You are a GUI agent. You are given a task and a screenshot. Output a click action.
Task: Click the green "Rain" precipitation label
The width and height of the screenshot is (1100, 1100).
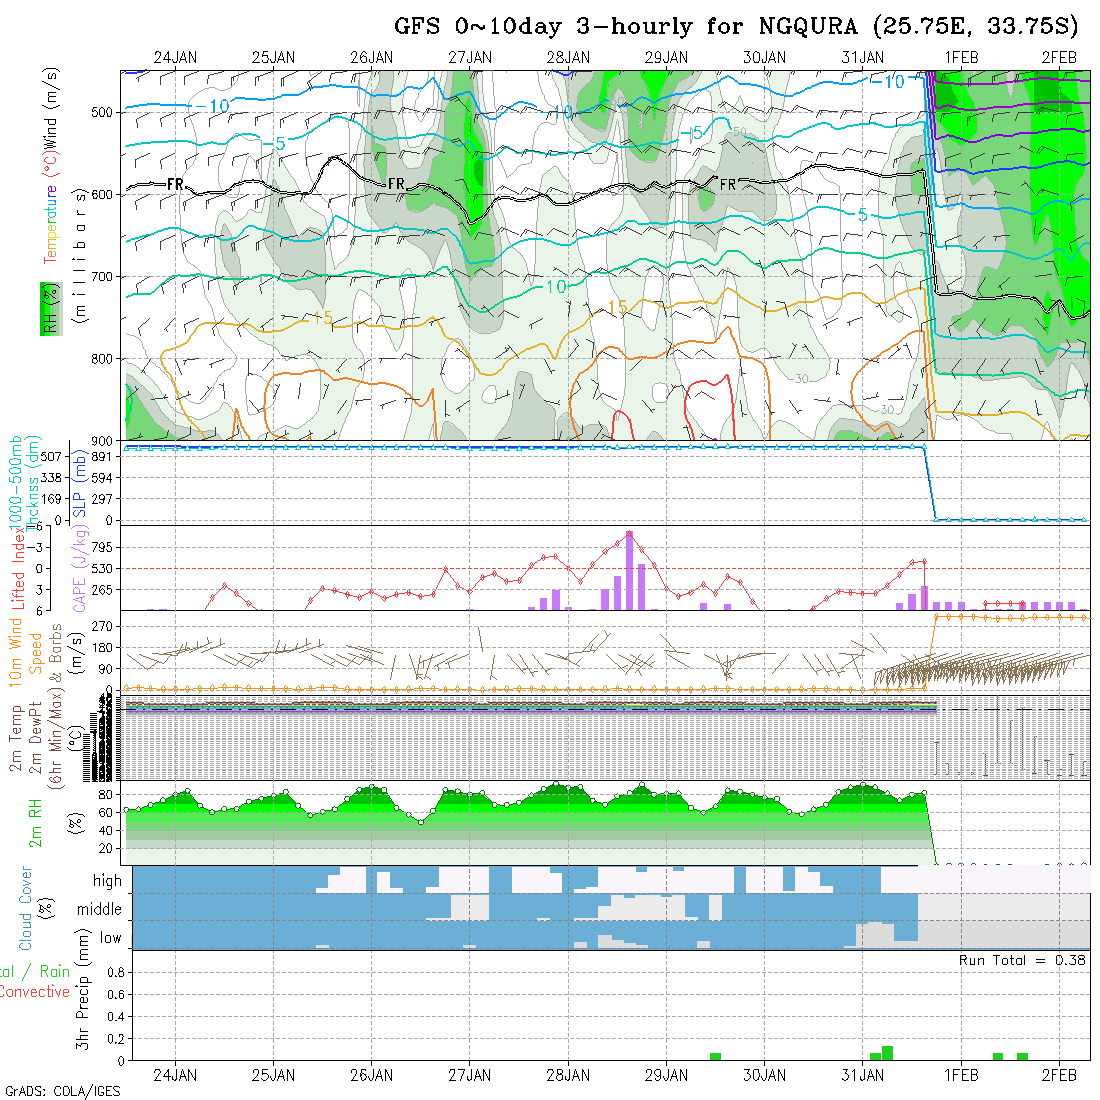(55, 972)
